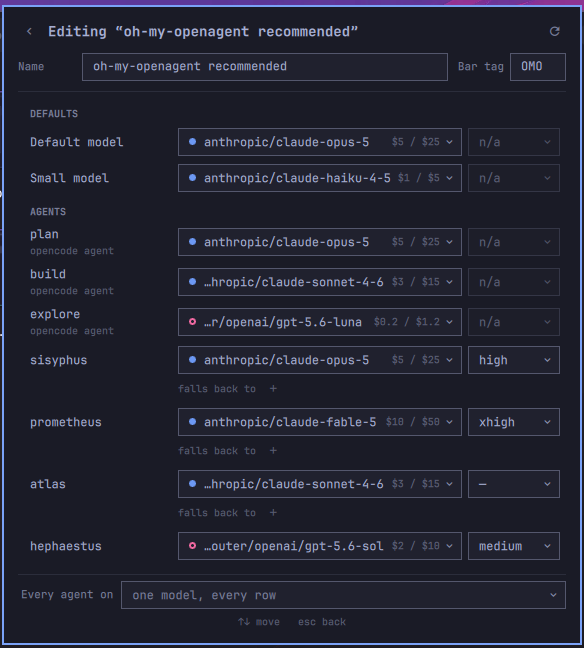Click the 'Small model' label

tap(69, 178)
